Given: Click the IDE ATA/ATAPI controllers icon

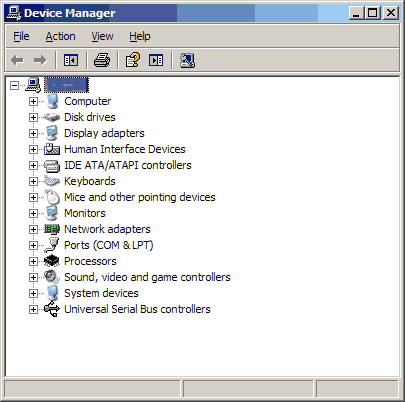Looking at the screenshot, I should [52, 165].
